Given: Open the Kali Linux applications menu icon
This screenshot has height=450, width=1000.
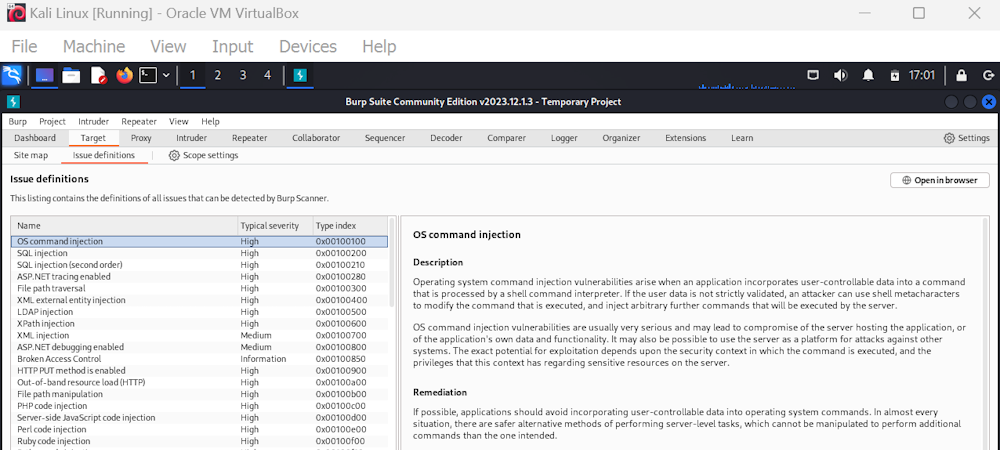Looking at the screenshot, I should point(13,75).
